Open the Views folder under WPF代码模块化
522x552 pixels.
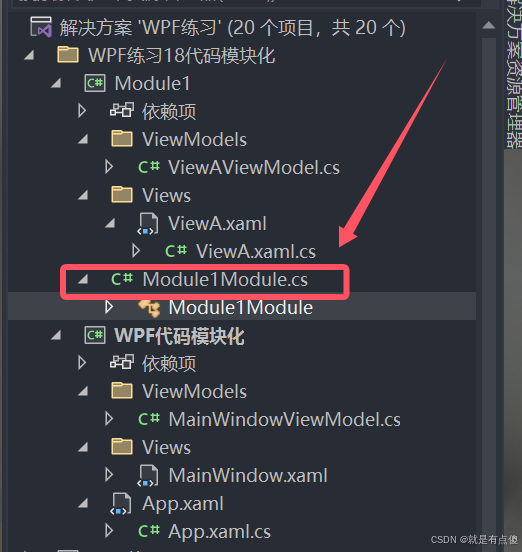pyautogui.click(x=166, y=447)
